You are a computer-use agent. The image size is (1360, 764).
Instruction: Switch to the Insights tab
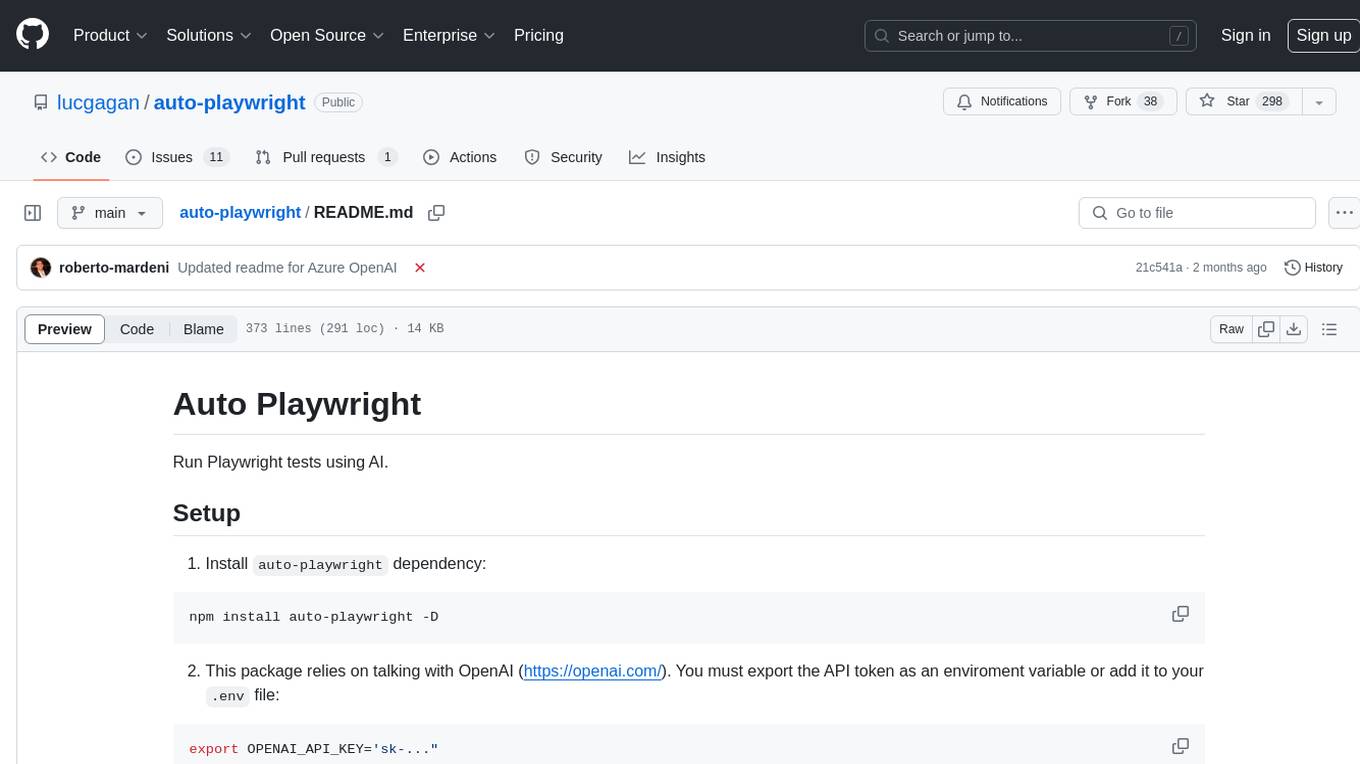coord(667,157)
